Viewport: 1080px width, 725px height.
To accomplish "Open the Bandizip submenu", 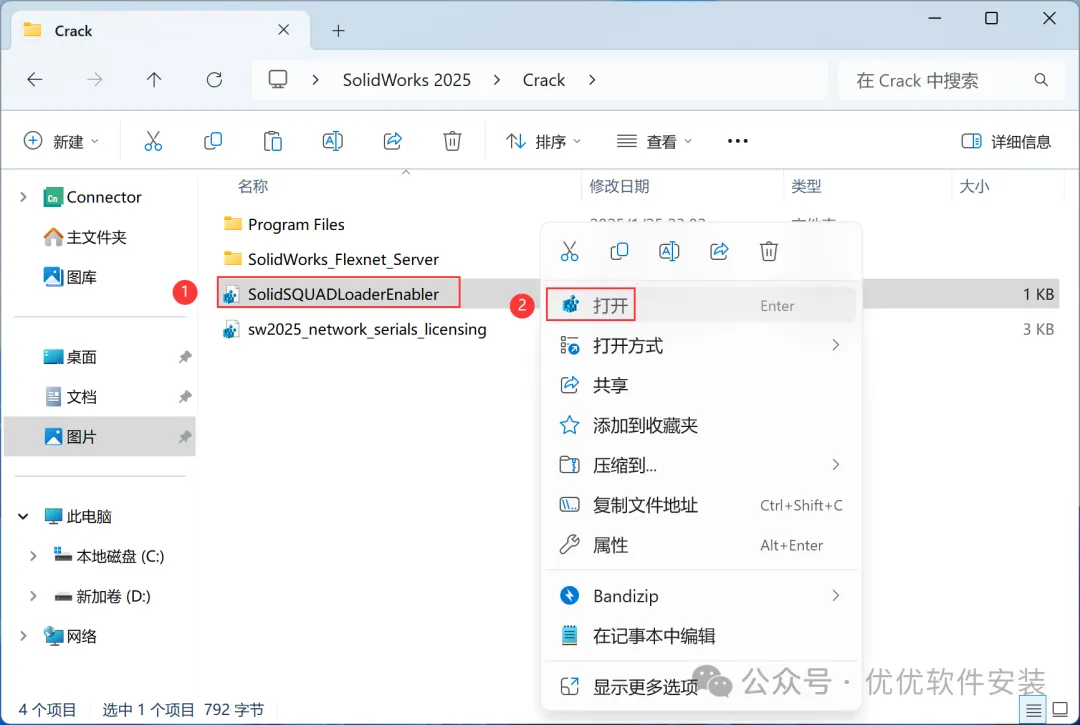I will point(700,596).
